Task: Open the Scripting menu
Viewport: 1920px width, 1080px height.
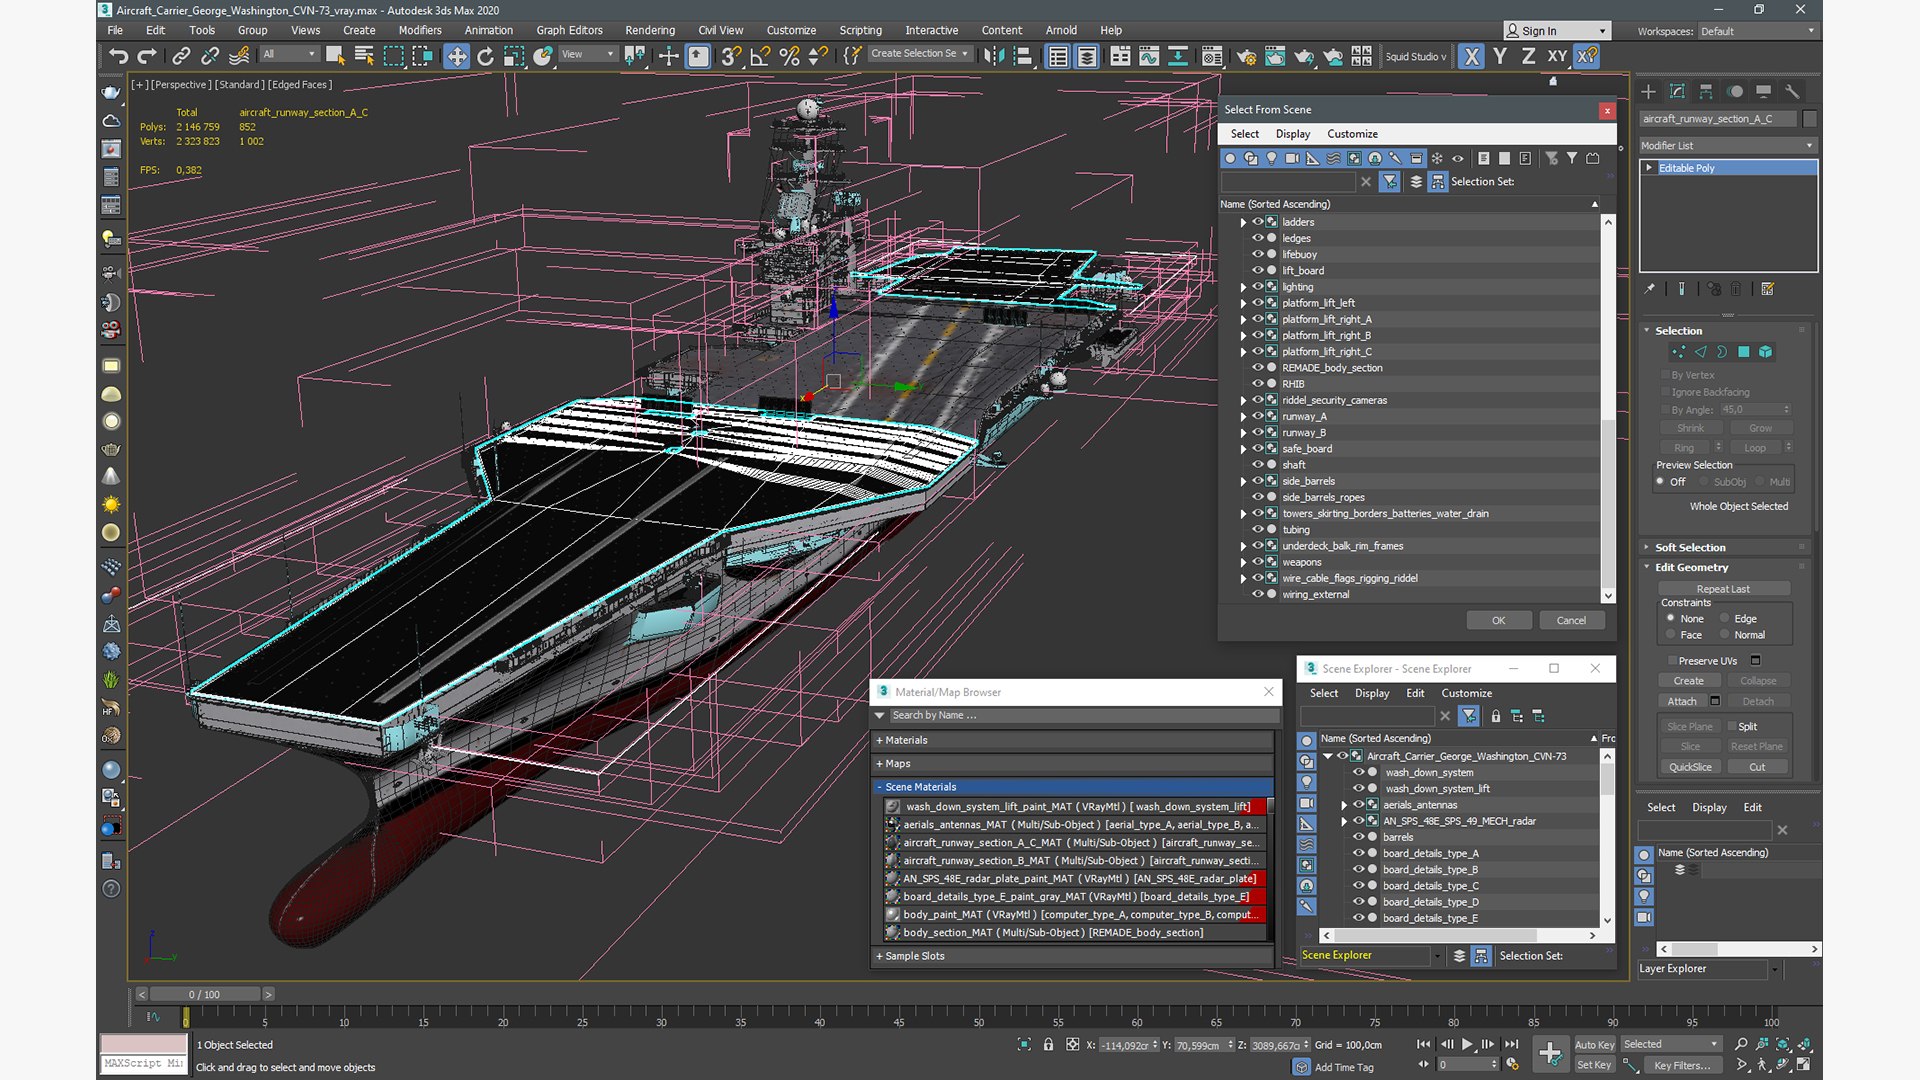Action: (860, 30)
